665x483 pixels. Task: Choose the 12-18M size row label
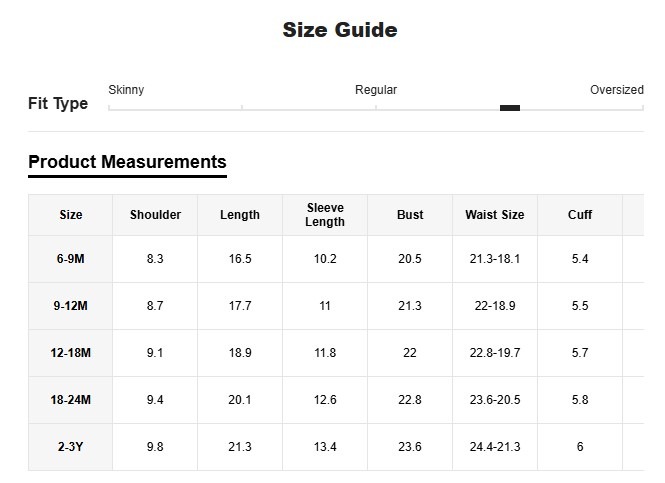[x=71, y=353]
